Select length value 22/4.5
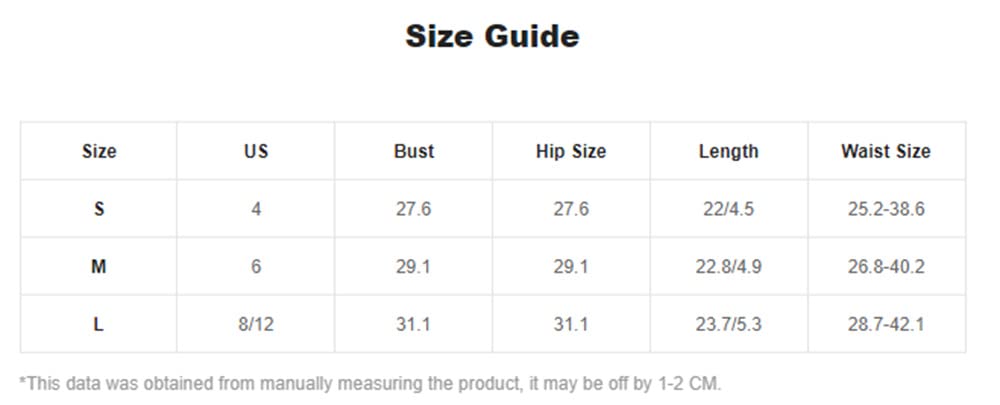This screenshot has width=1000, height=405. [728, 209]
